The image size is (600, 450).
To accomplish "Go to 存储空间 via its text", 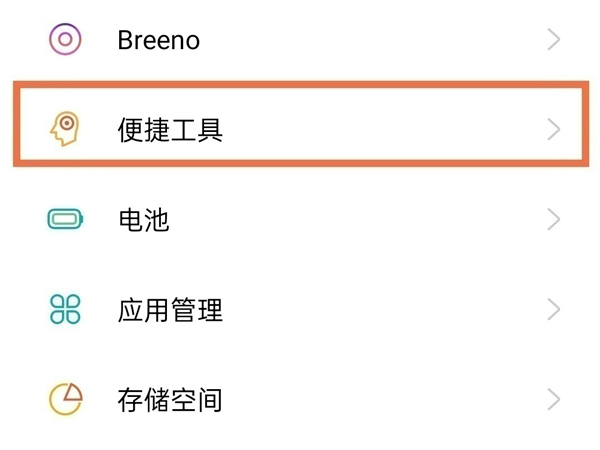I will tap(169, 401).
